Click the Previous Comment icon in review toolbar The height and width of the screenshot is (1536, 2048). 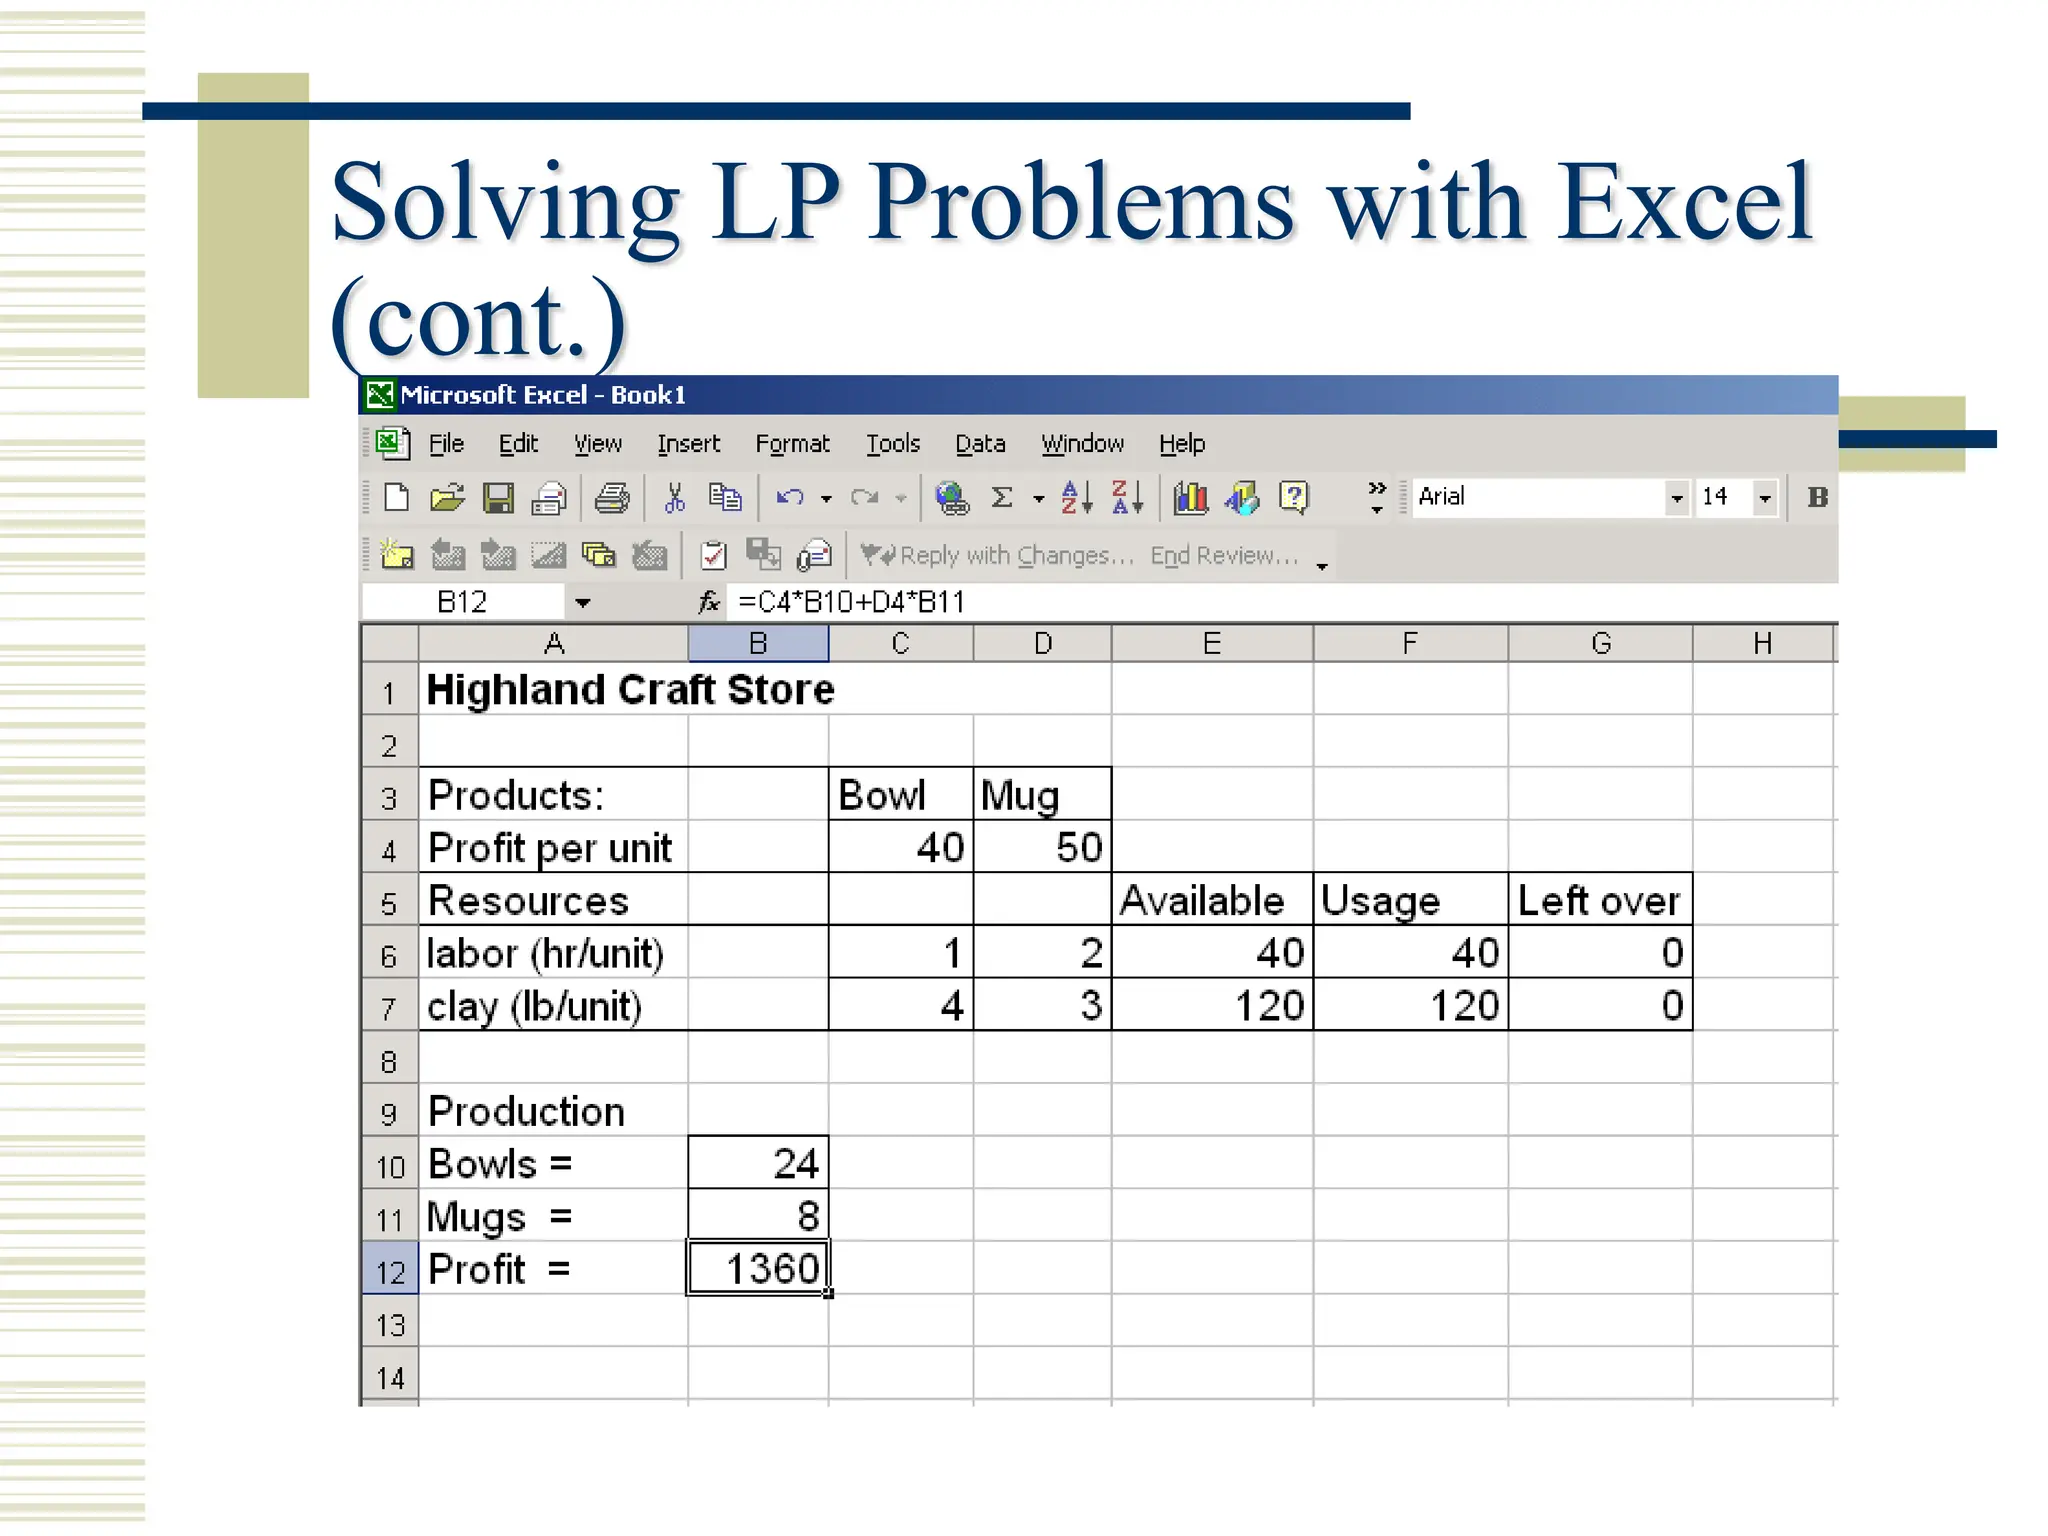point(447,554)
